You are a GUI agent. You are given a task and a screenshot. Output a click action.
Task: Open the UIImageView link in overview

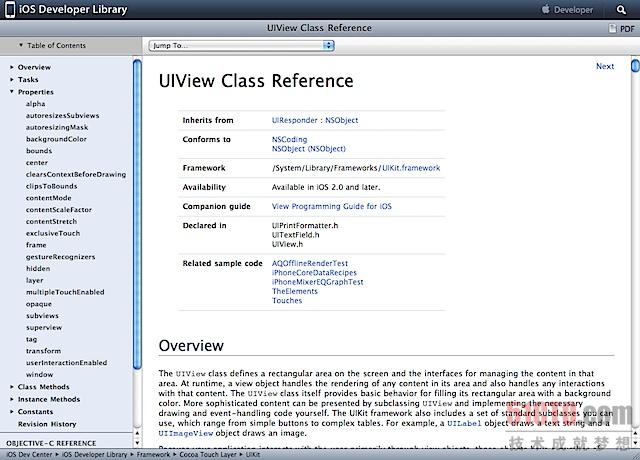point(186,433)
